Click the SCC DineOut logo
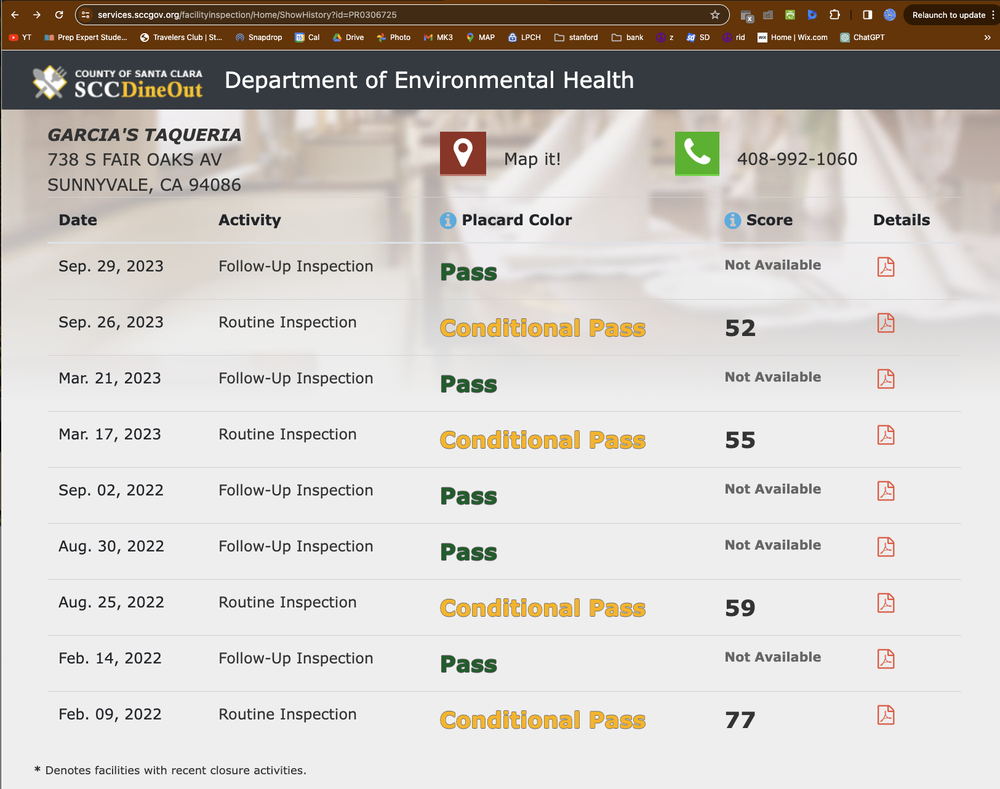 point(118,82)
